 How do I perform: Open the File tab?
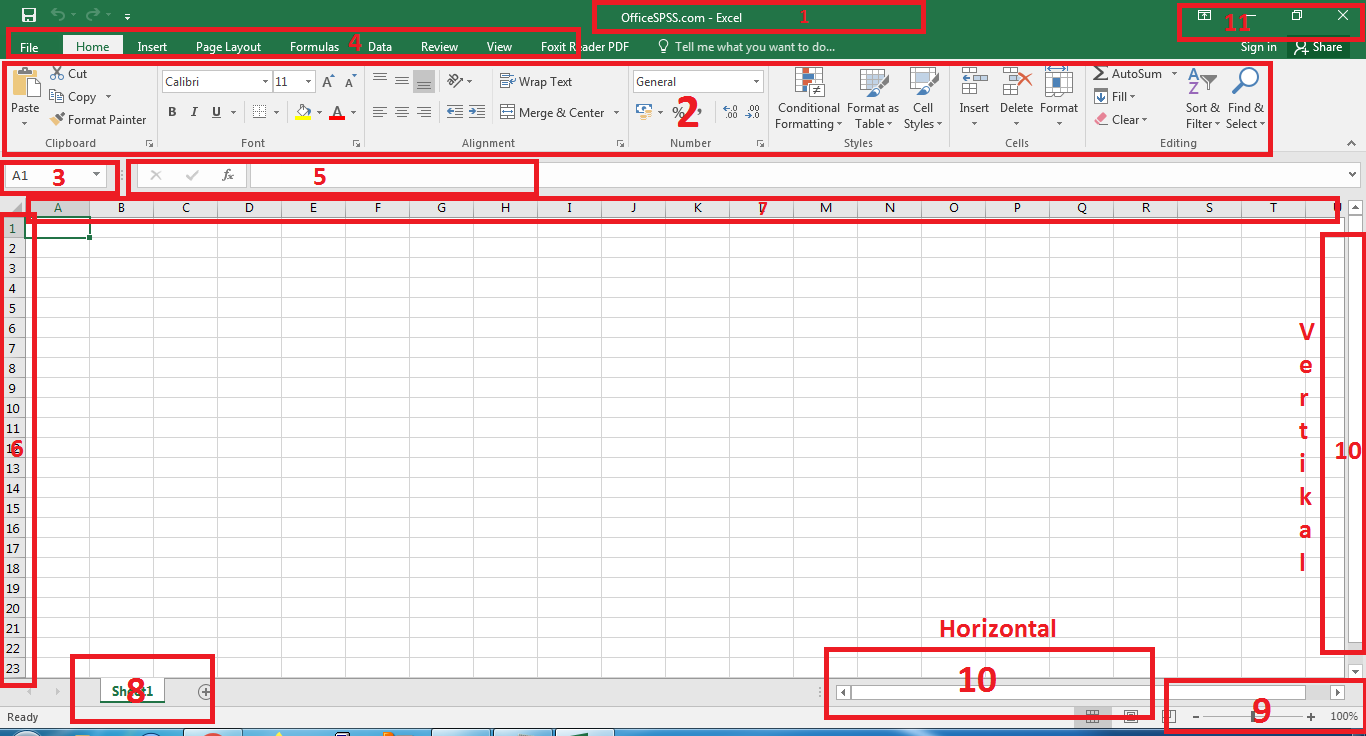[29, 47]
